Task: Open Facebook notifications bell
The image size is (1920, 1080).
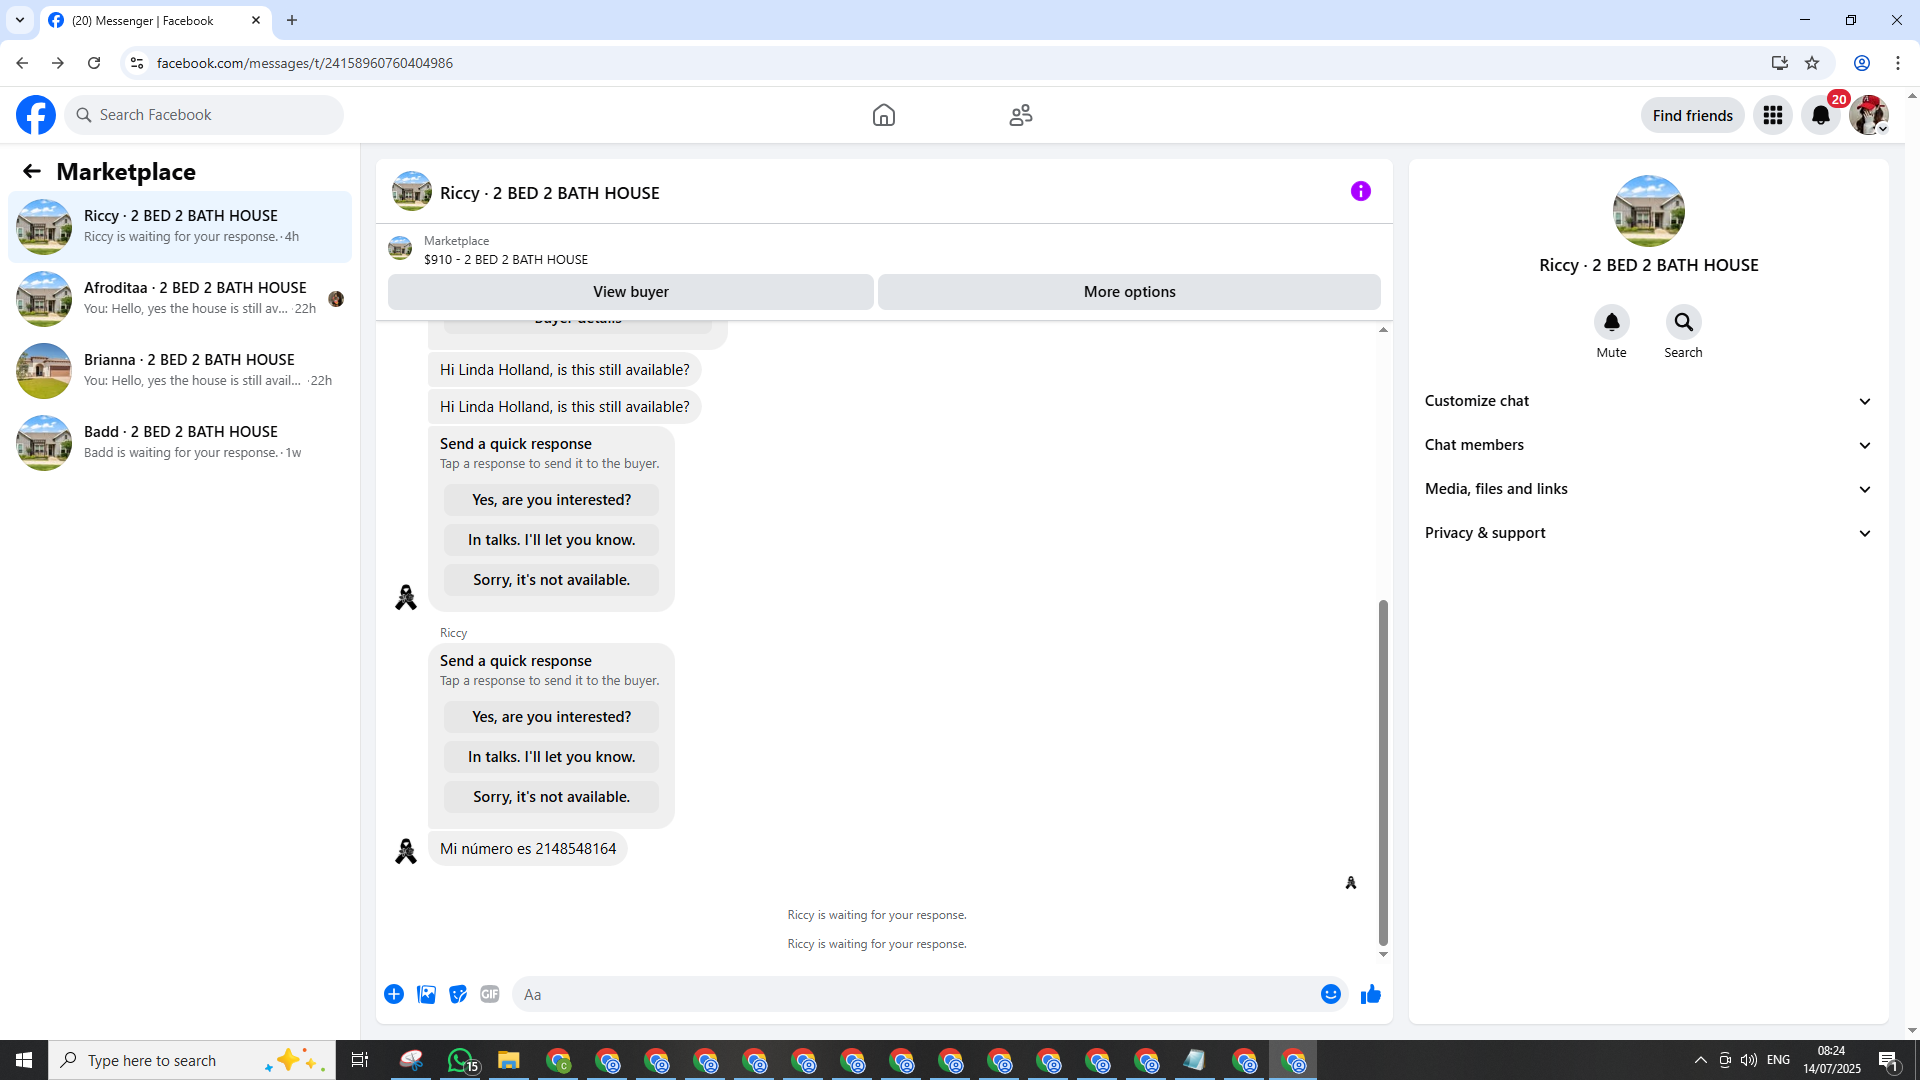Action: pyautogui.click(x=1820, y=115)
